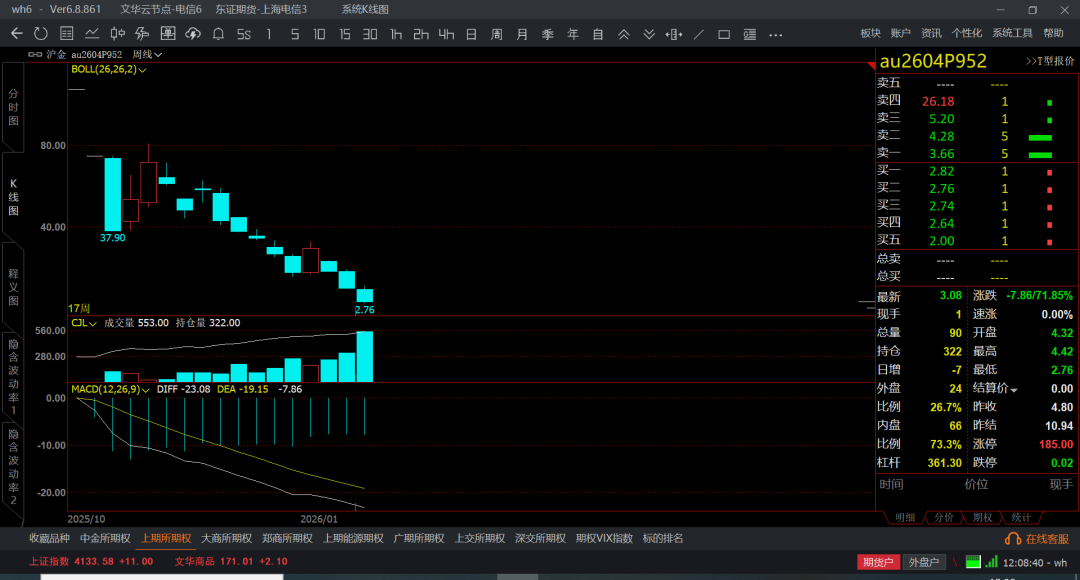Viewport: 1080px width, 580px height.
Task: Open the BOLL(26,26,2) indicator dropdown
Action: (109, 70)
